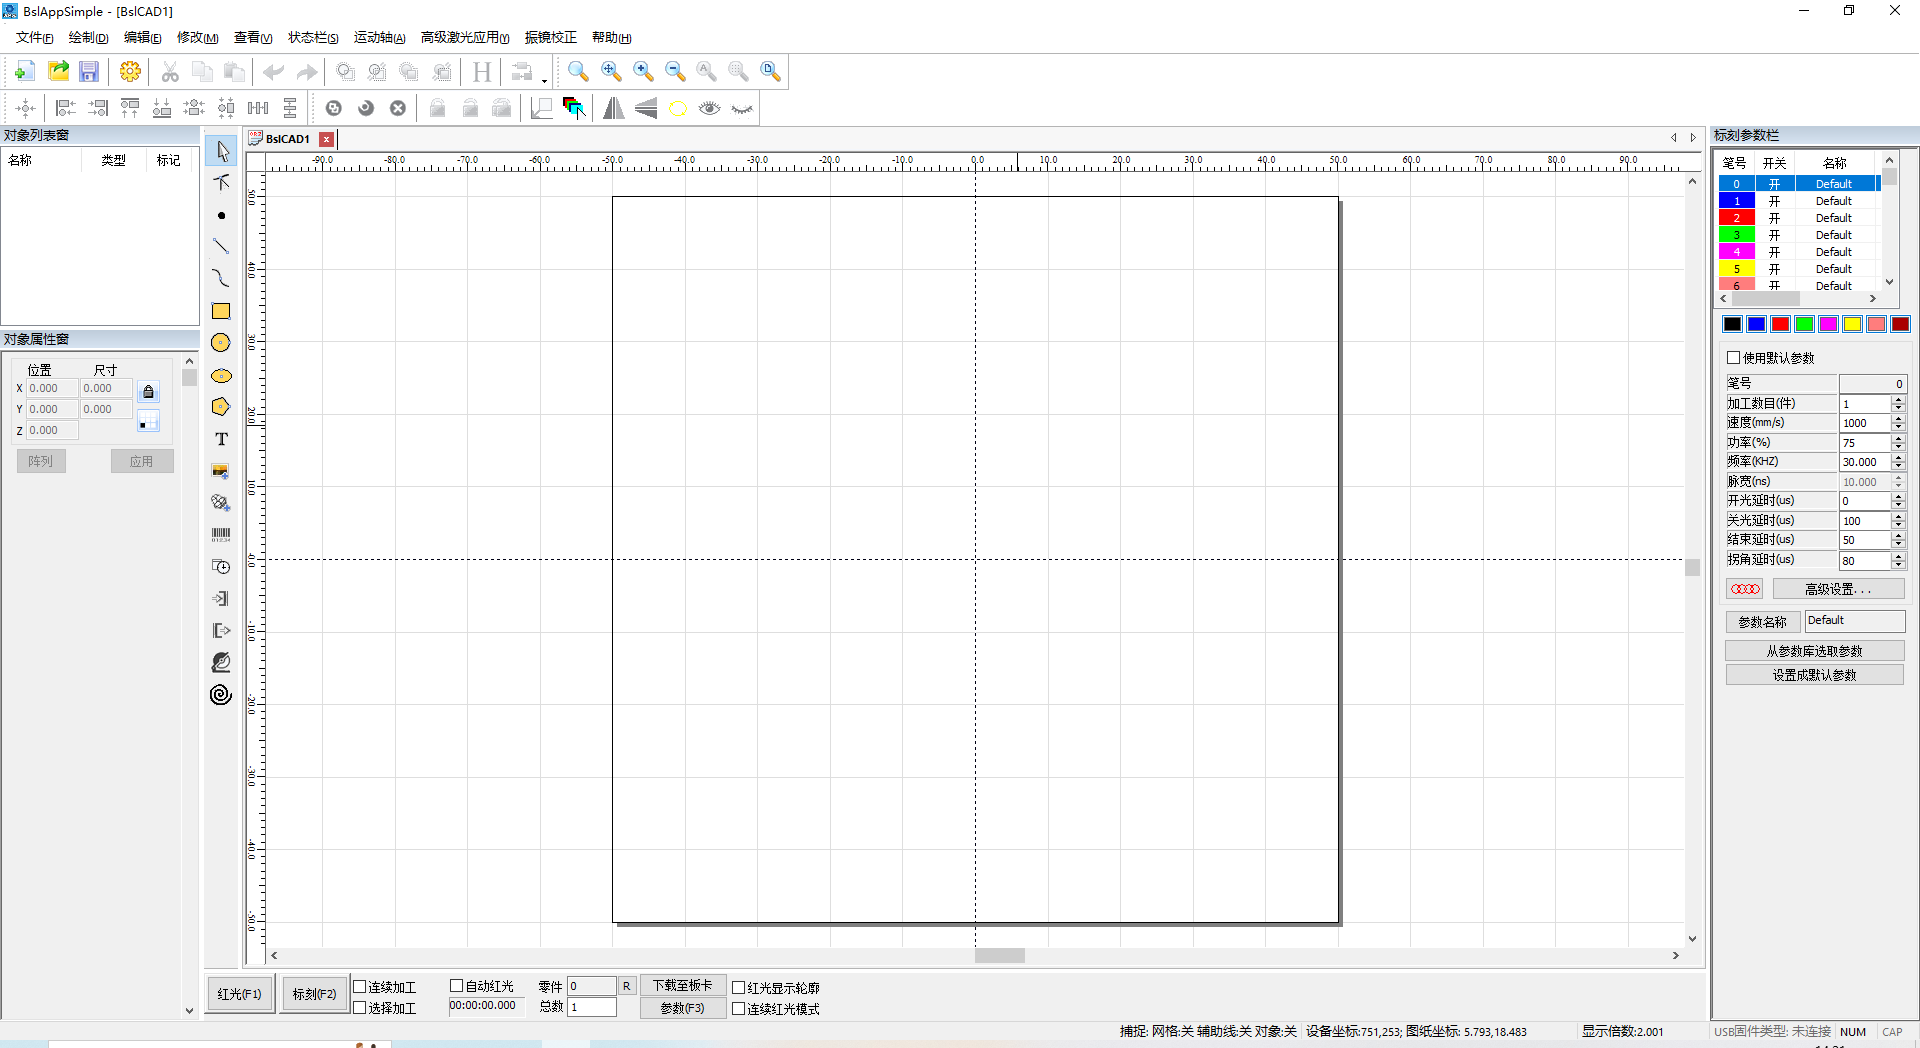
Task: Increase 速度(mm/s) with up stepper
Action: click(1898, 419)
